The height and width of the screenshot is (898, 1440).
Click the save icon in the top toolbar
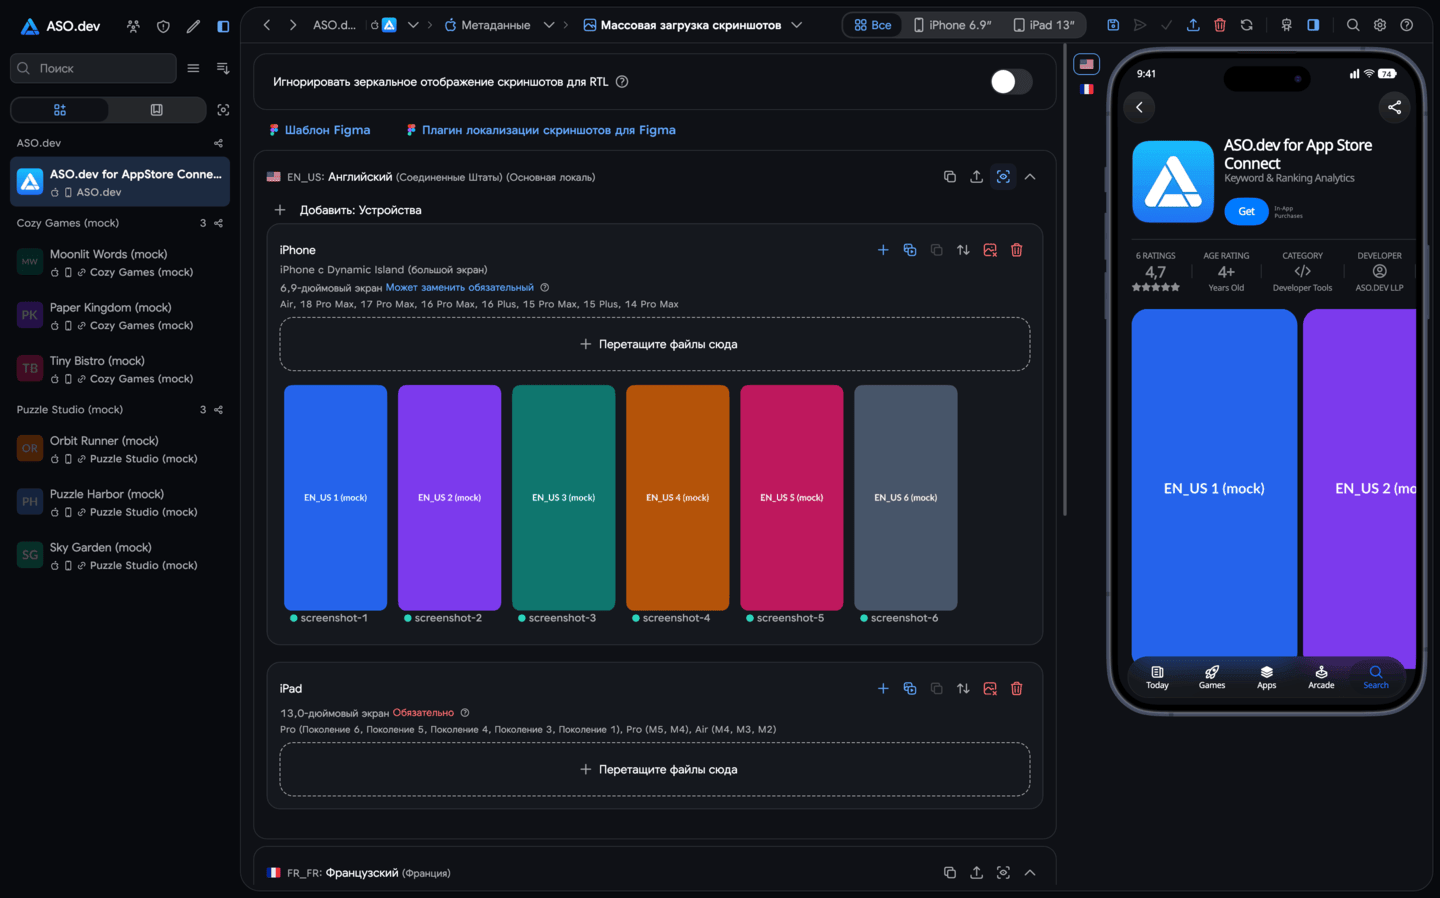coord(1113,25)
